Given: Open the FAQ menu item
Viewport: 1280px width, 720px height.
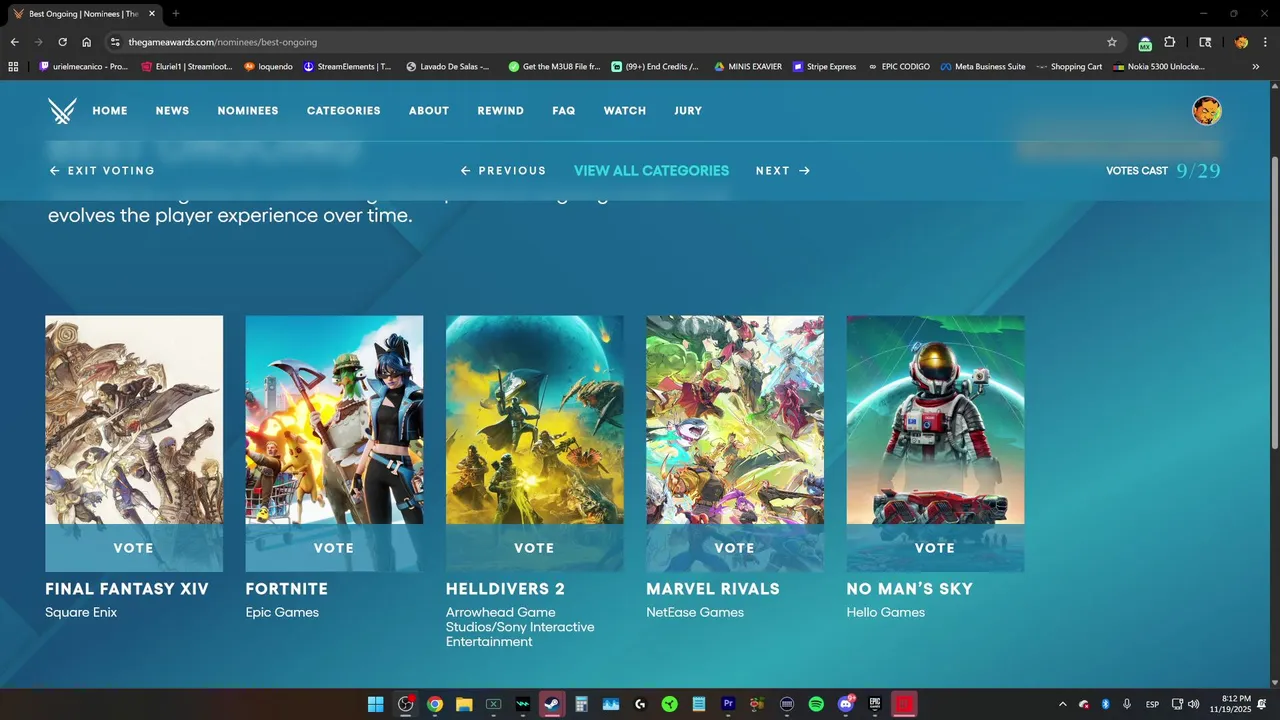Looking at the screenshot, I should [x=564, y=111].
